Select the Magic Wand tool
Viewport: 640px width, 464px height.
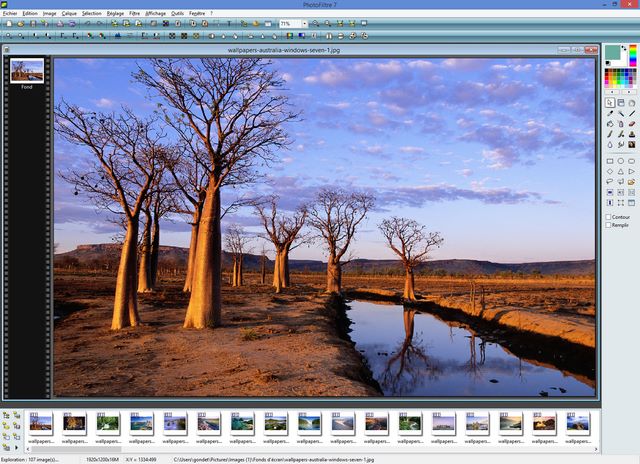(x=621, y=113)
